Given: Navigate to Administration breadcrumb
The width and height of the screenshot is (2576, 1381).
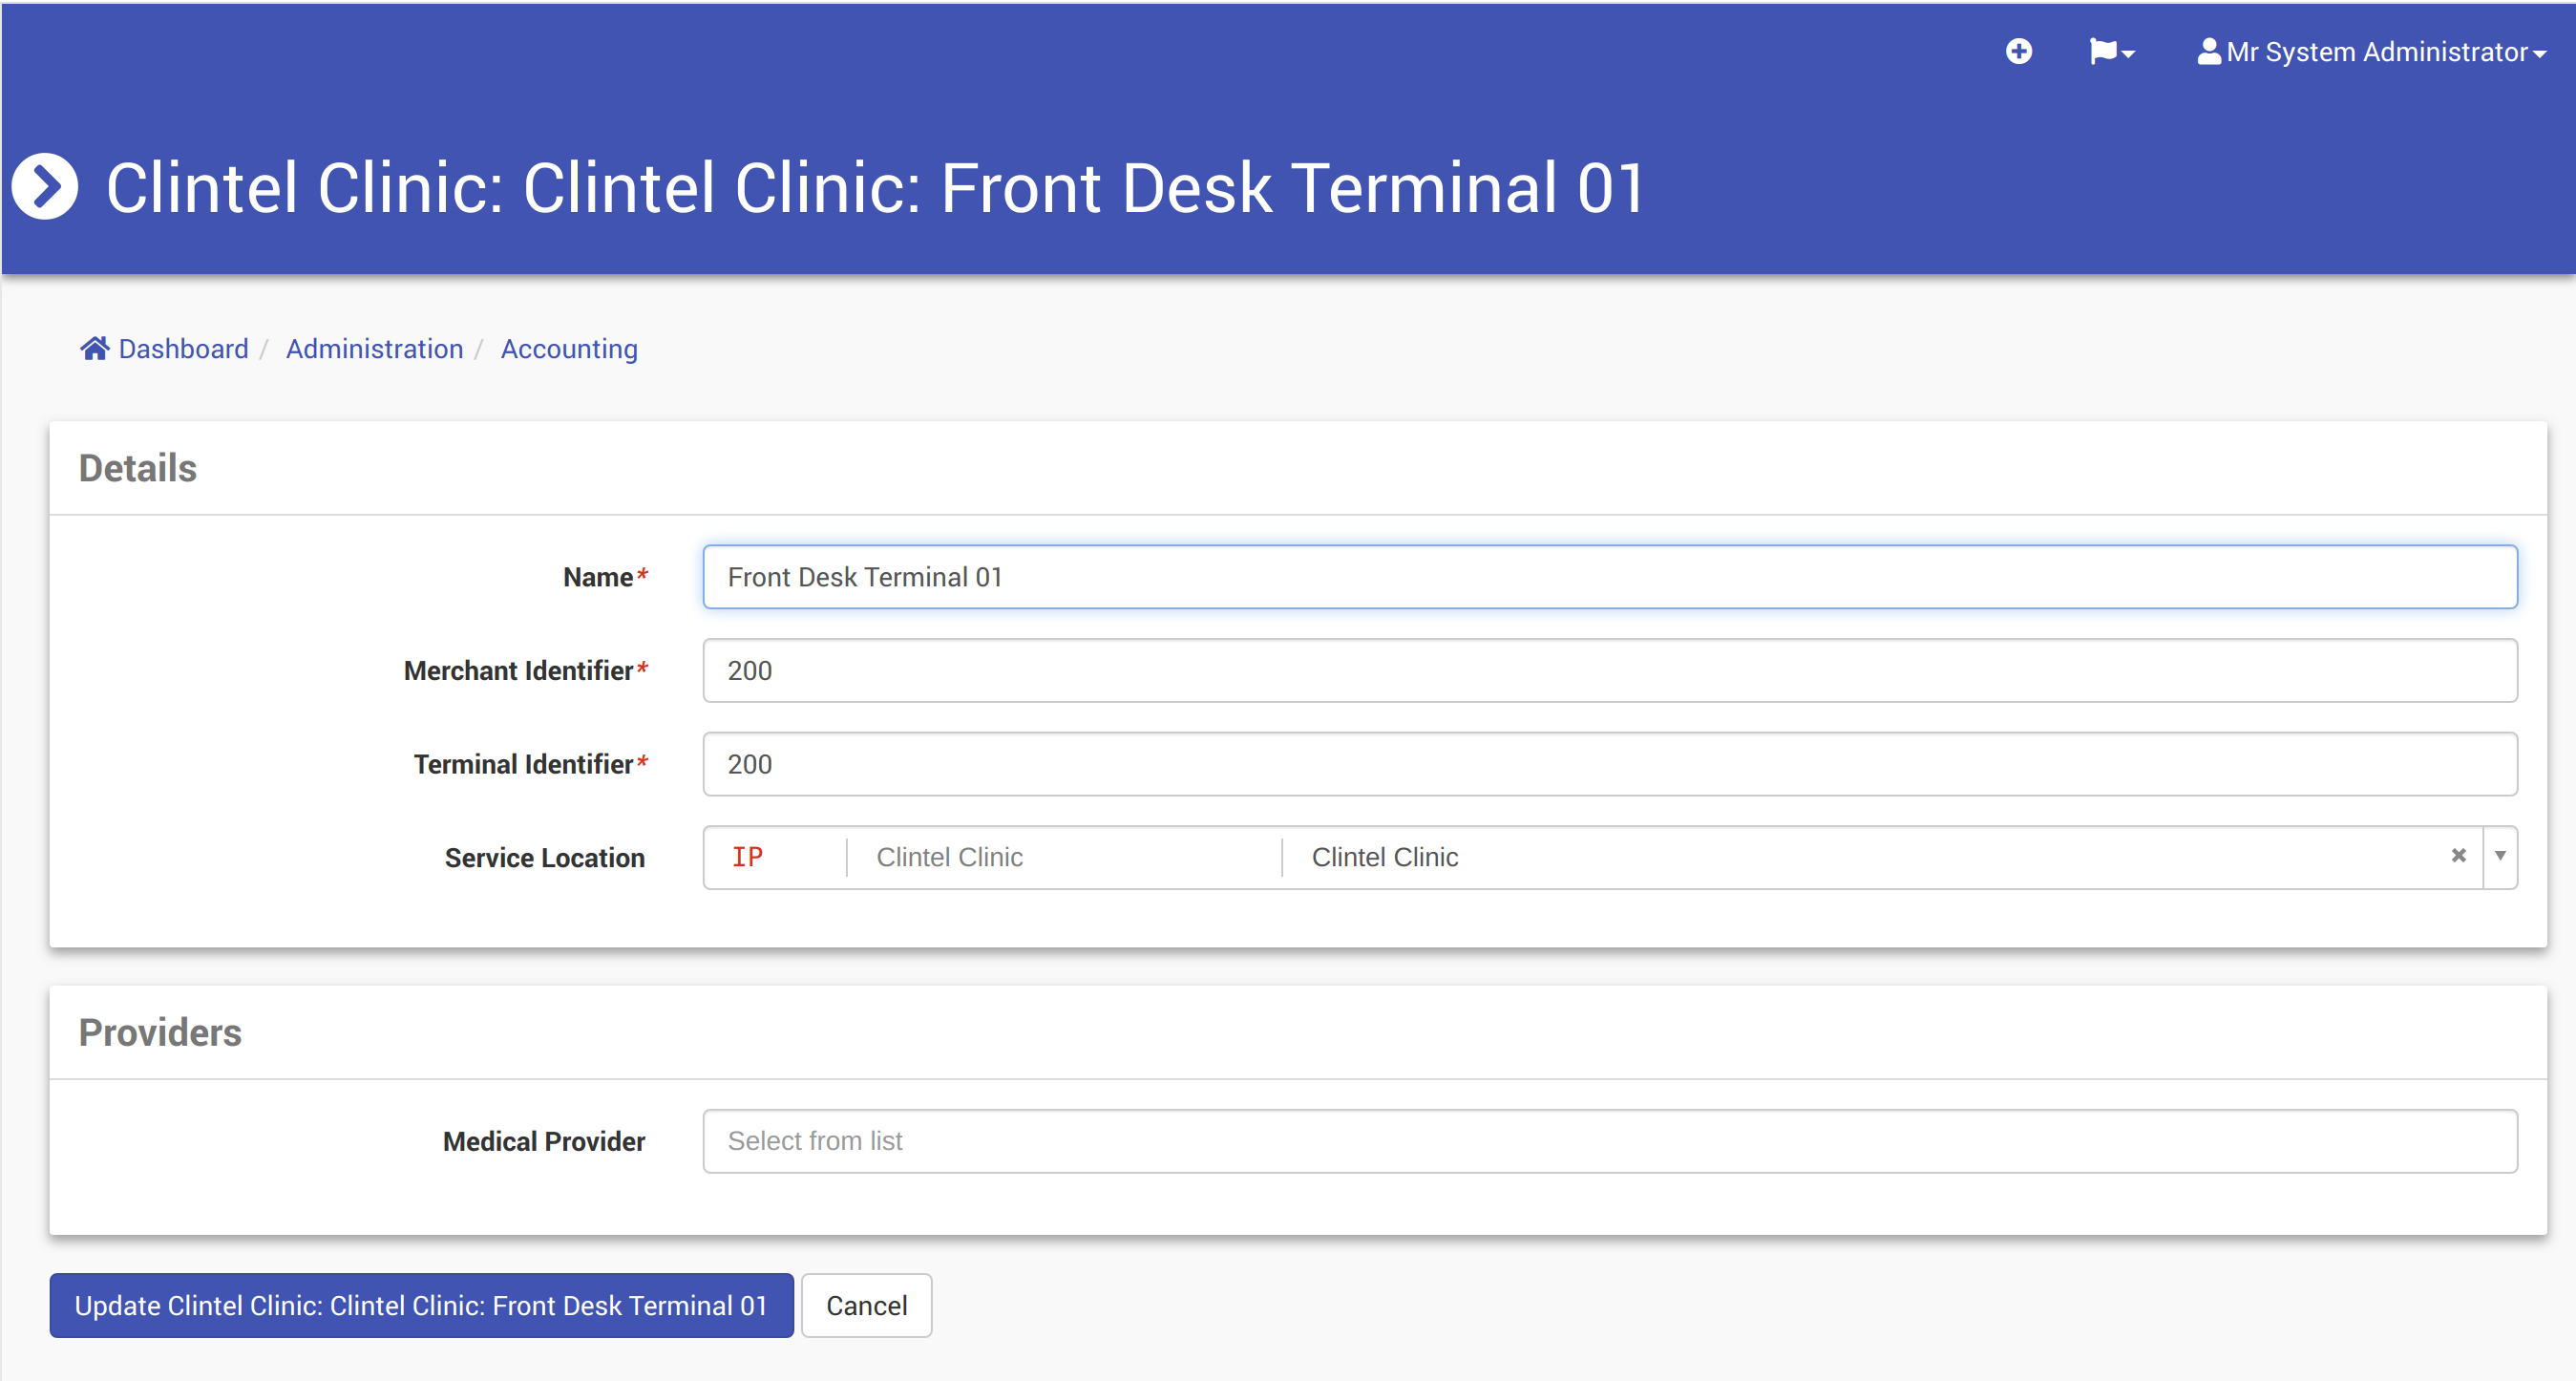Looking at the screenshot, I should [x=374, y=349].
